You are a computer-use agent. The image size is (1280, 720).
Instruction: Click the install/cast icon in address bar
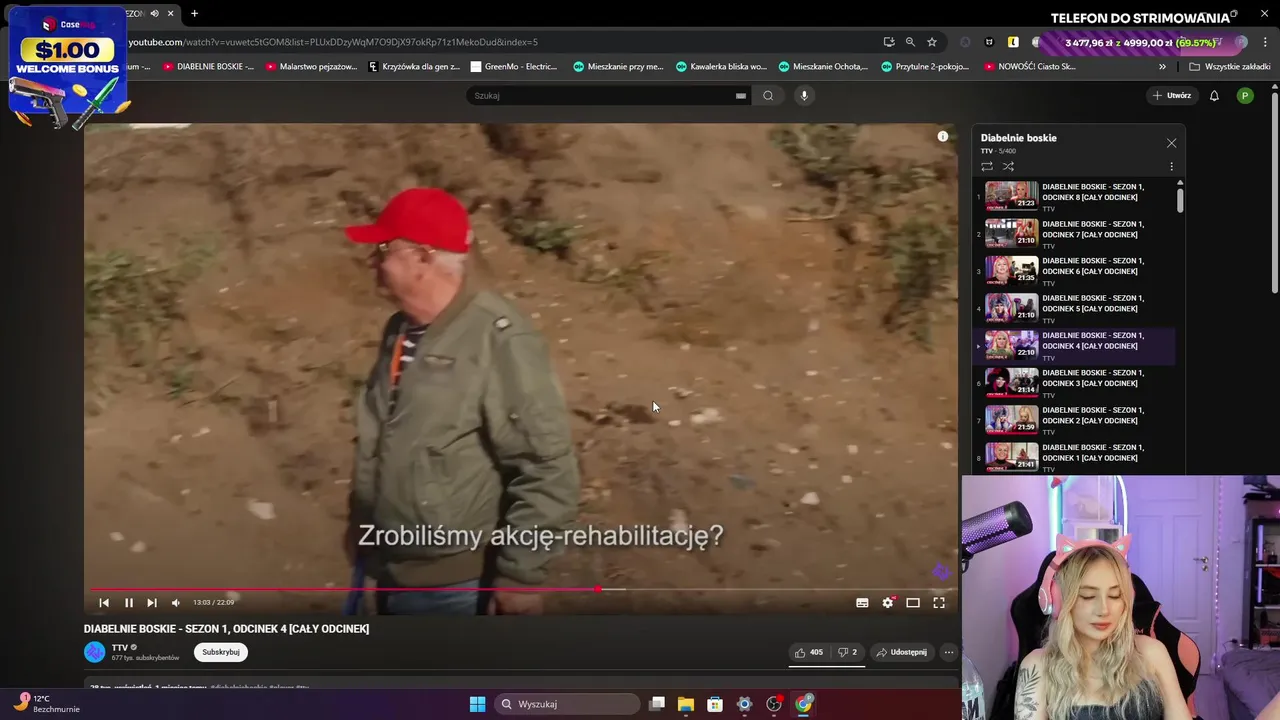coord(888,42)
